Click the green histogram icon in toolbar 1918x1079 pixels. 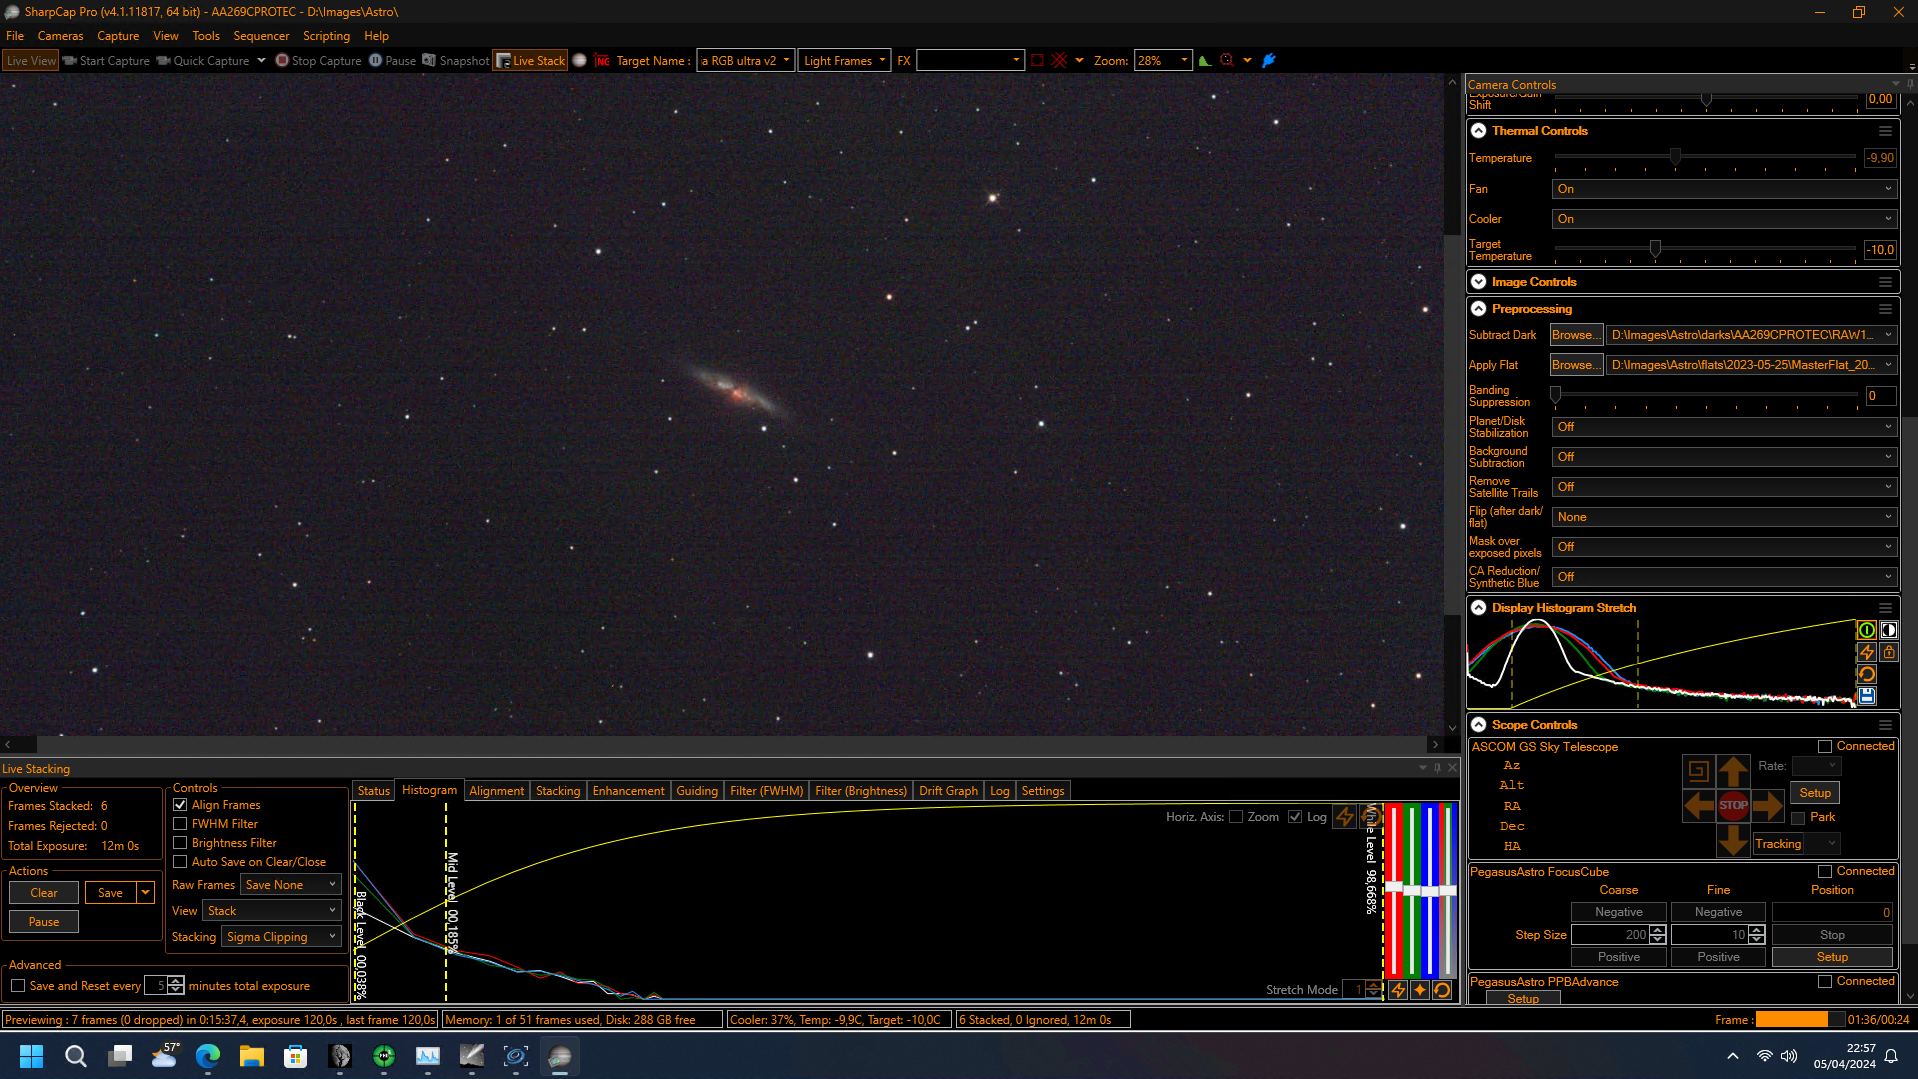[x=1204, y=61]
